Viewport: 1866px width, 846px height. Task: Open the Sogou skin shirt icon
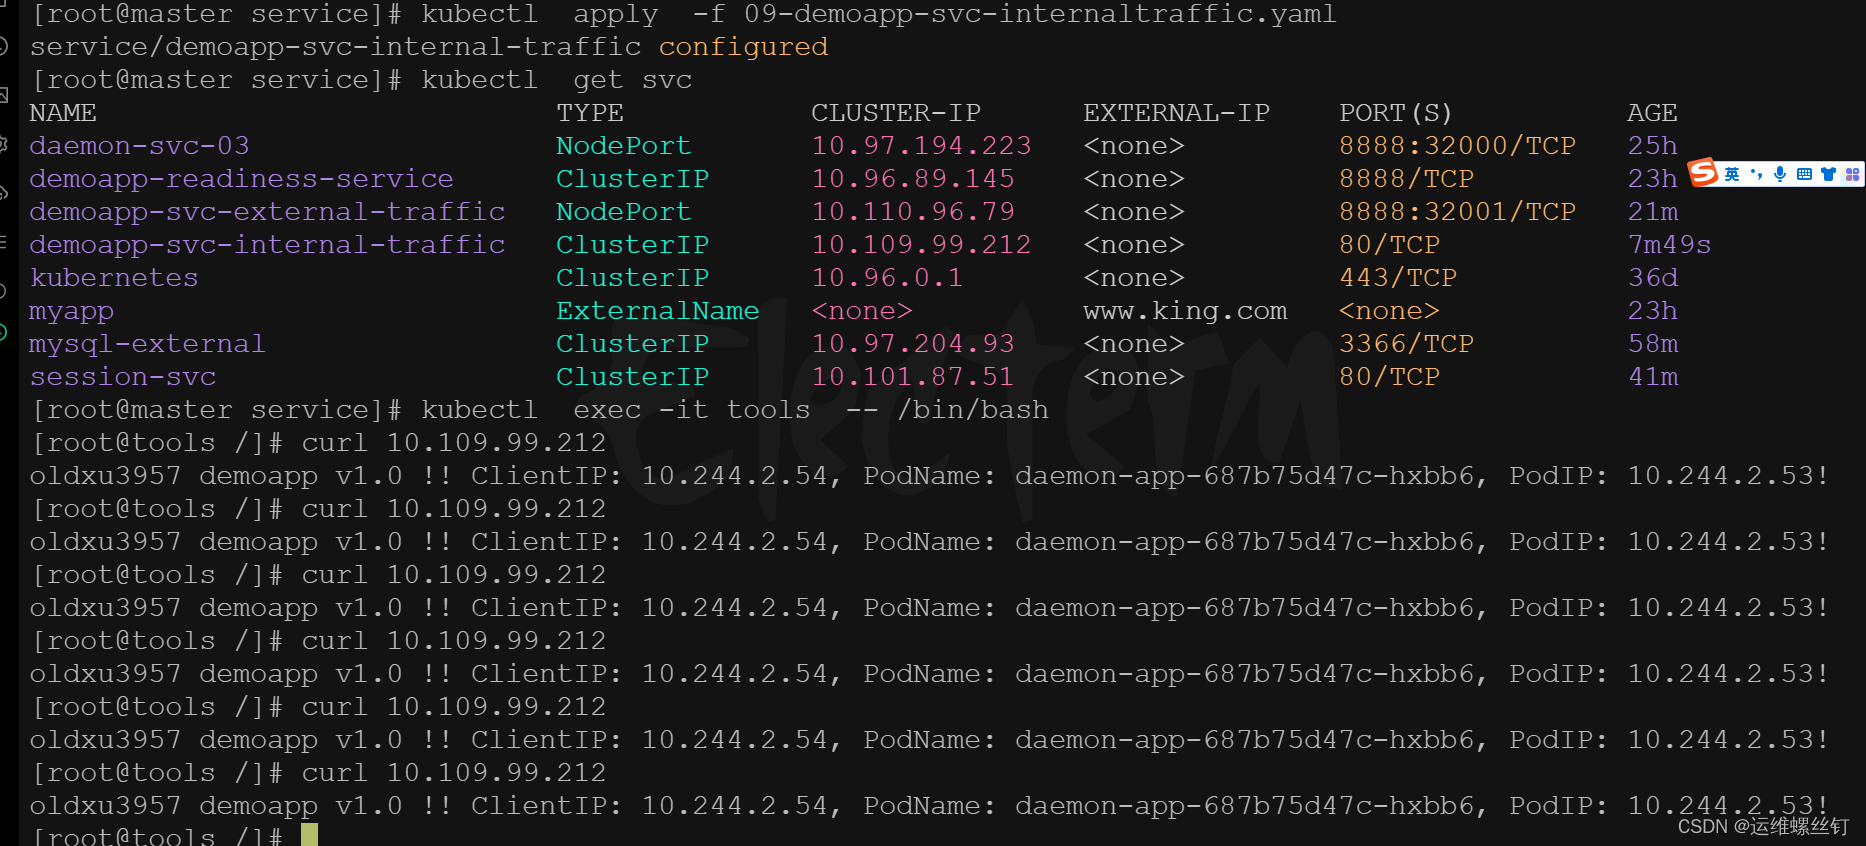pos(1828,174)
